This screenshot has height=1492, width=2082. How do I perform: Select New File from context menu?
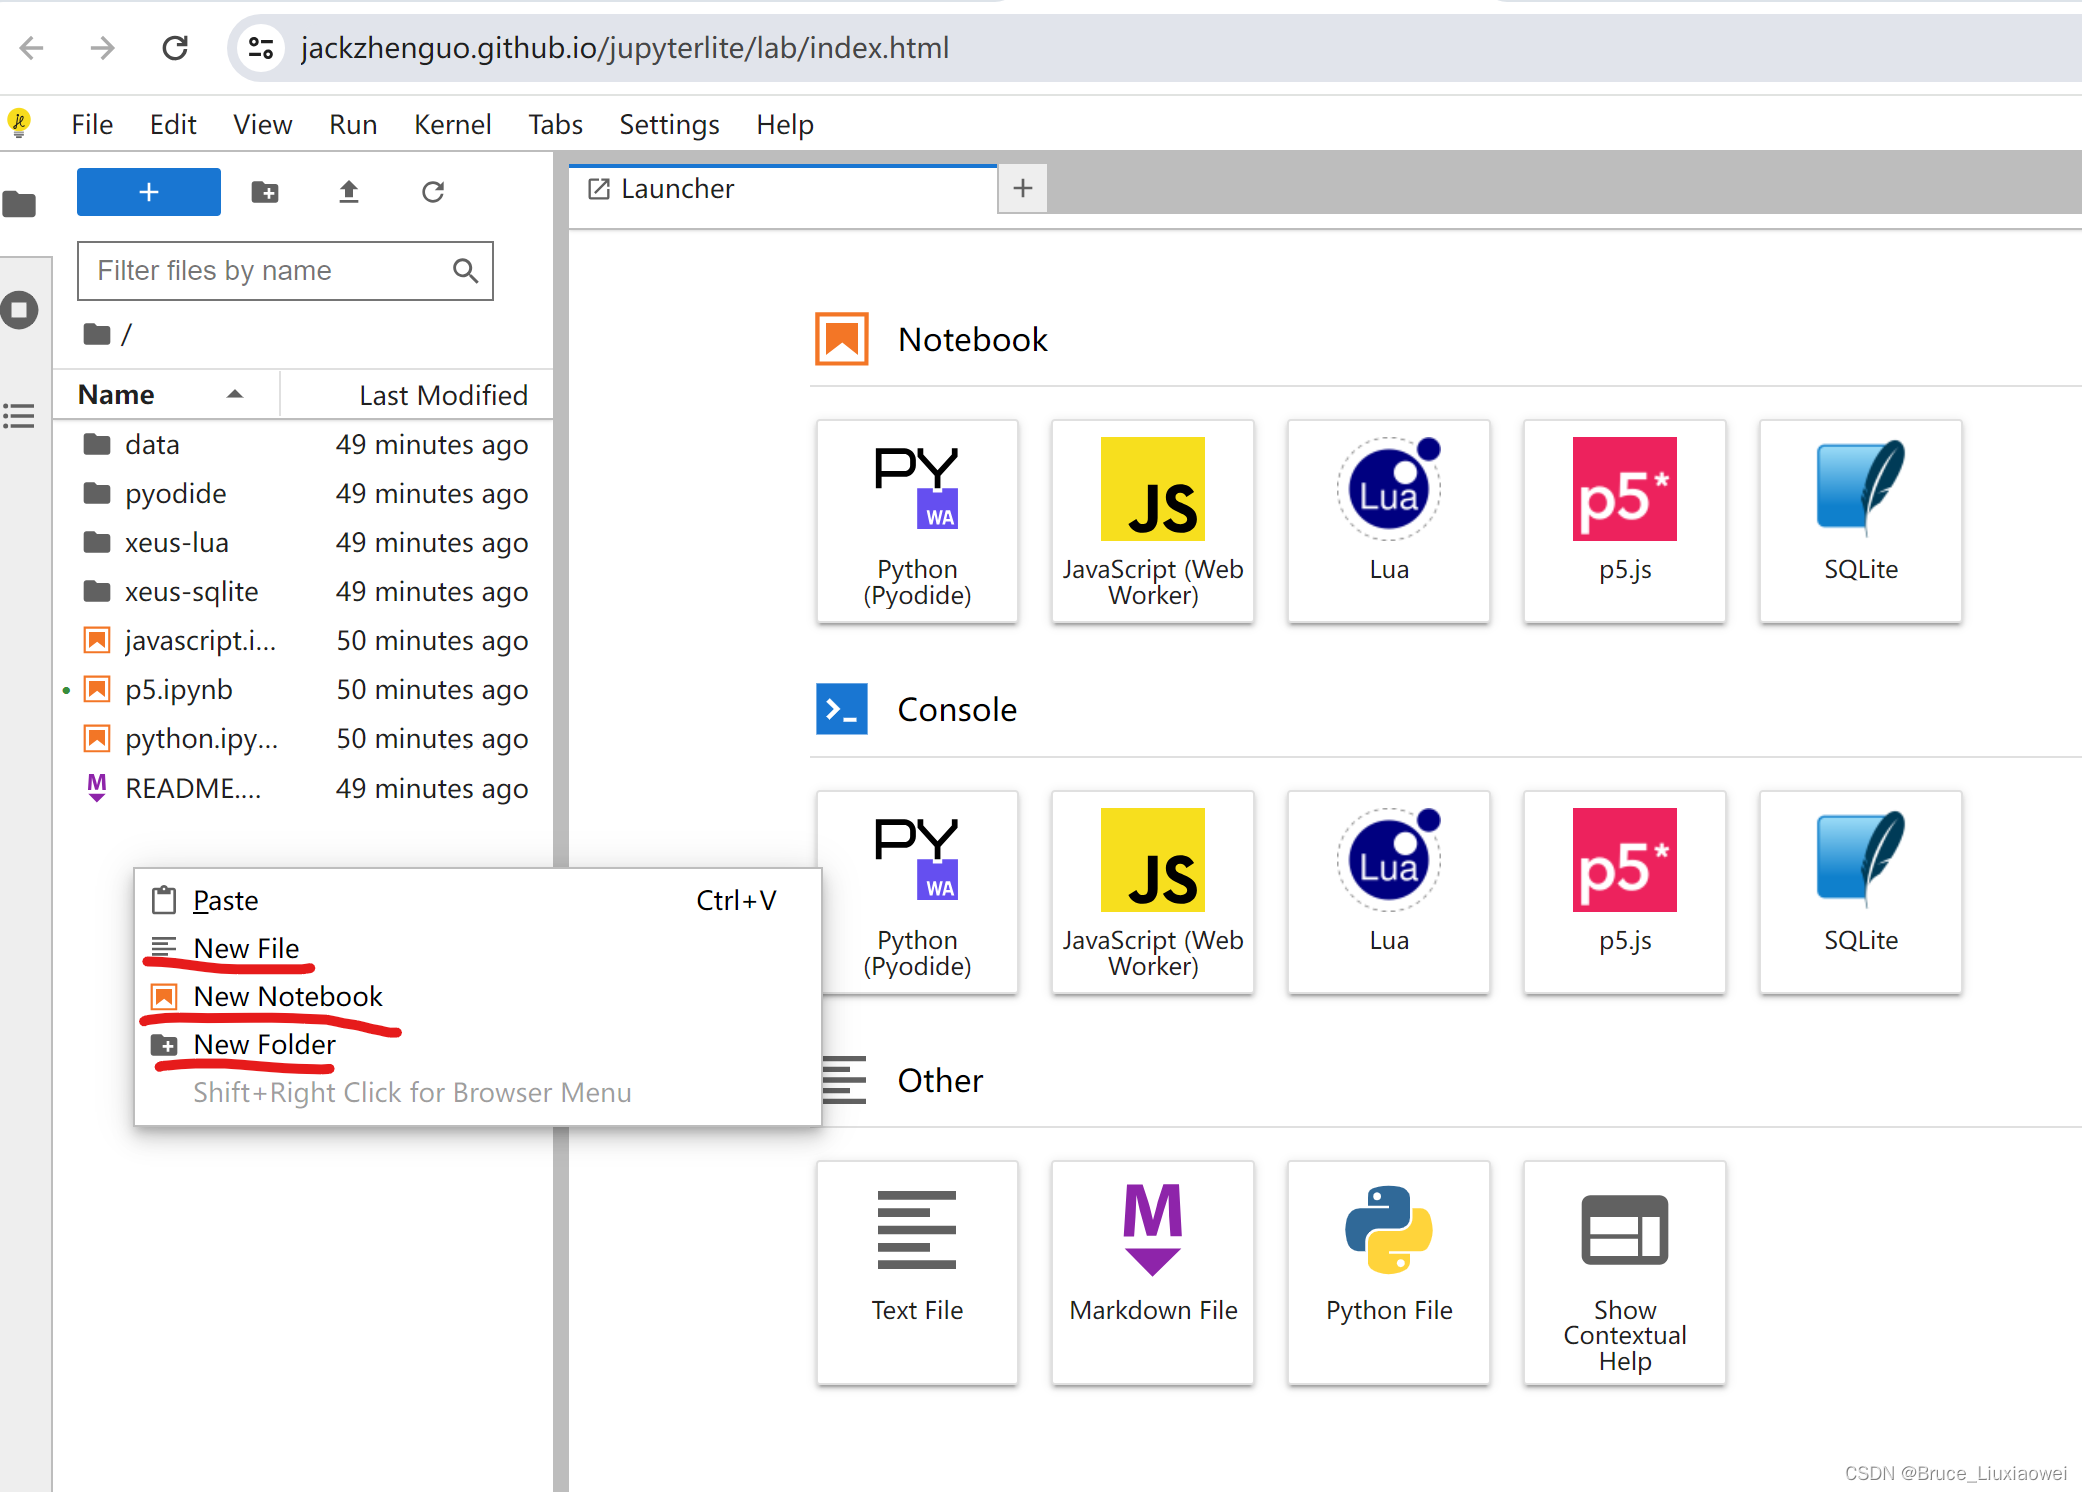pos(247,948)
